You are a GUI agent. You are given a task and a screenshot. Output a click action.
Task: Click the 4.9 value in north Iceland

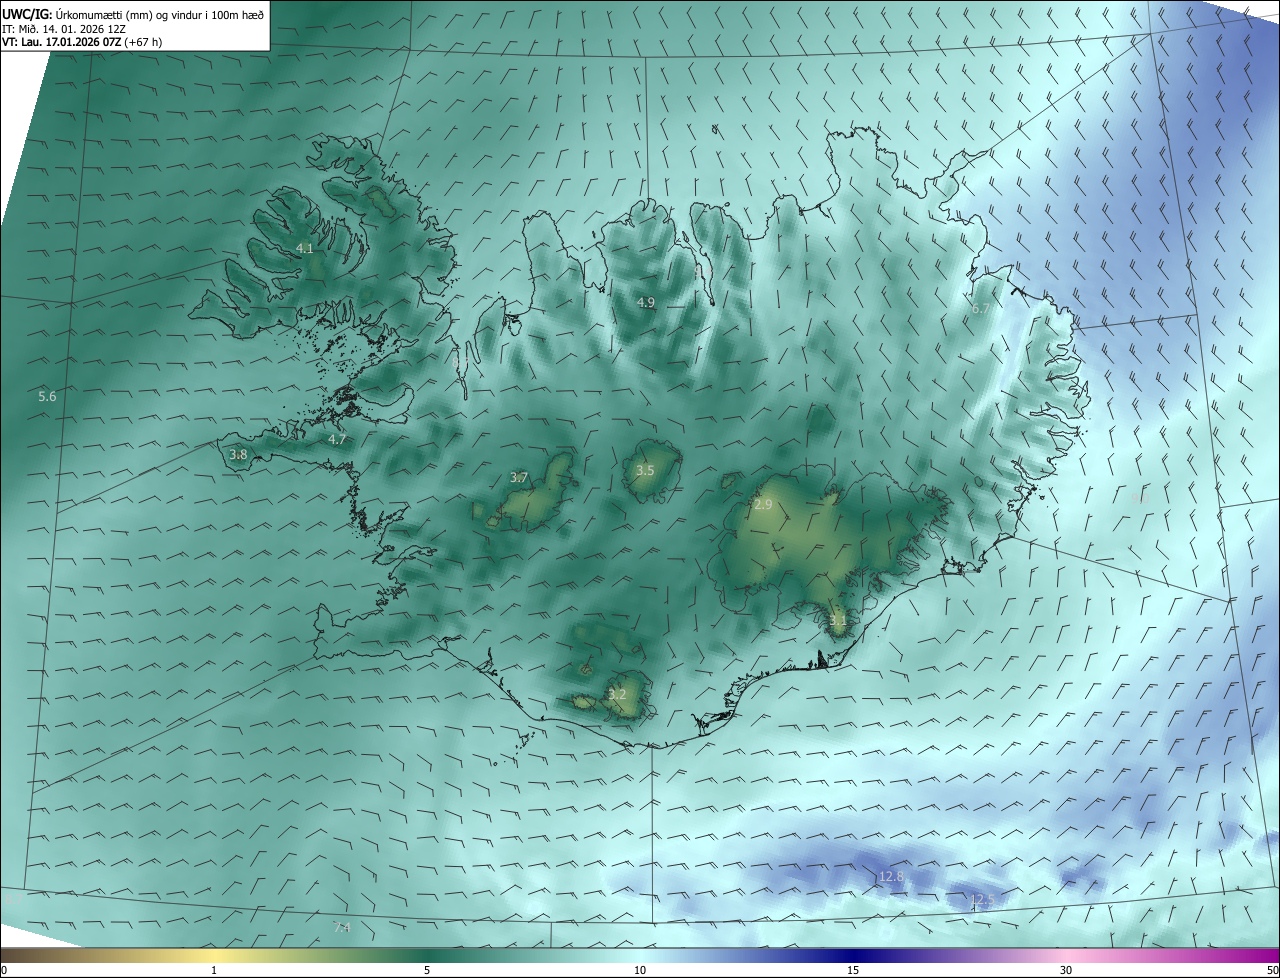[x=646, y=302]
